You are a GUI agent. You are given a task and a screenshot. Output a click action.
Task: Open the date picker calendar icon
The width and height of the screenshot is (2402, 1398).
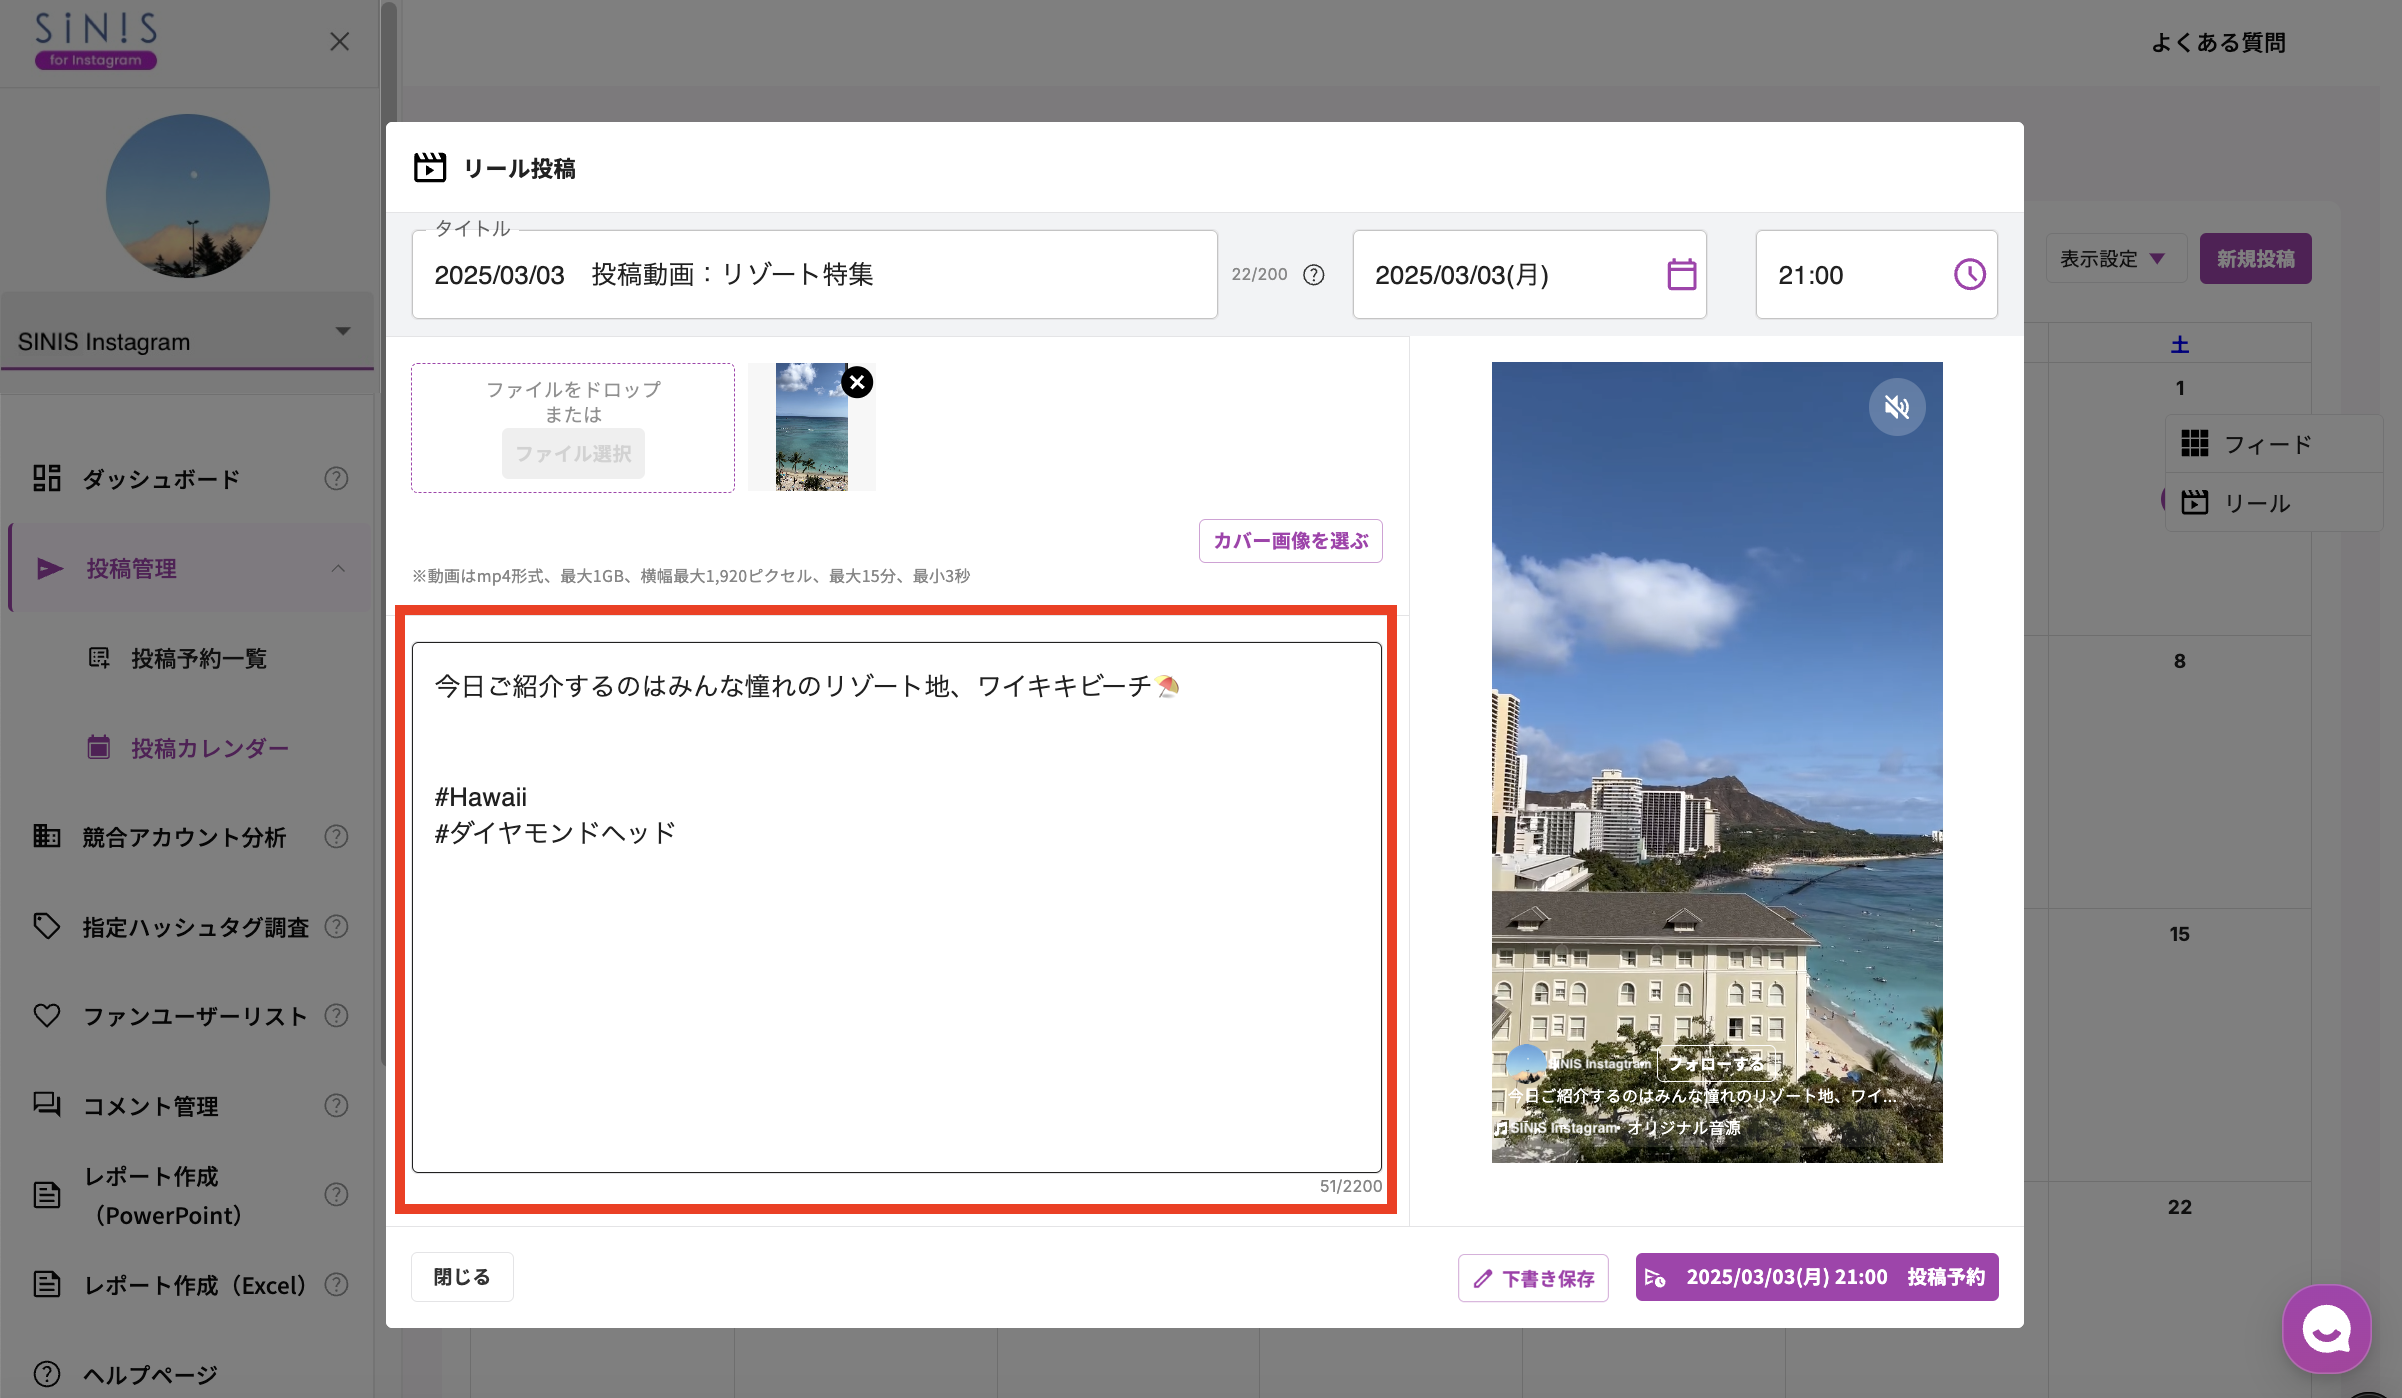click(1679, 274)
